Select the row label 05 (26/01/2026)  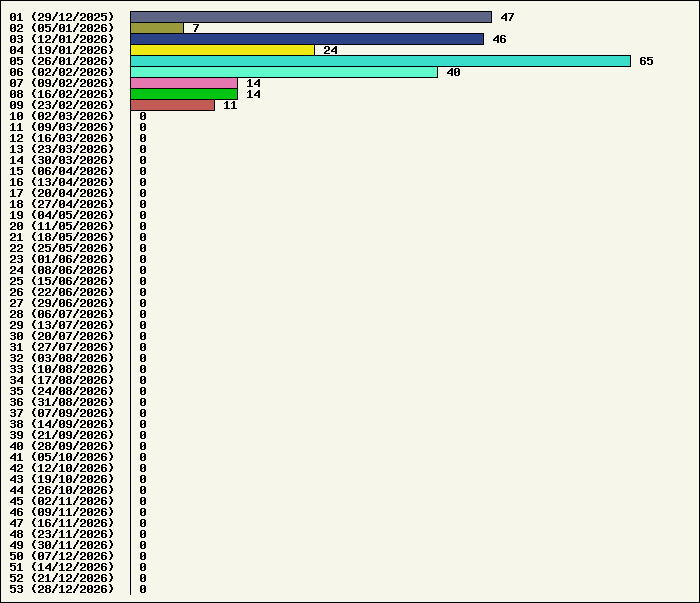point(62,61)
